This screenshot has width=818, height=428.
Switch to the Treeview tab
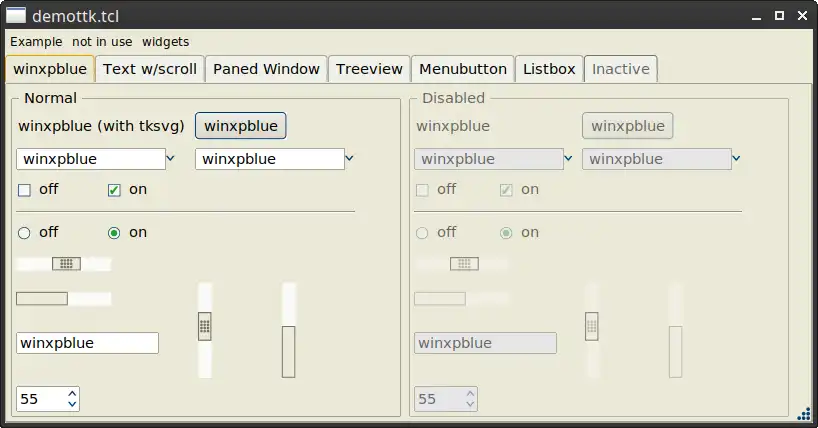[369, 69]
